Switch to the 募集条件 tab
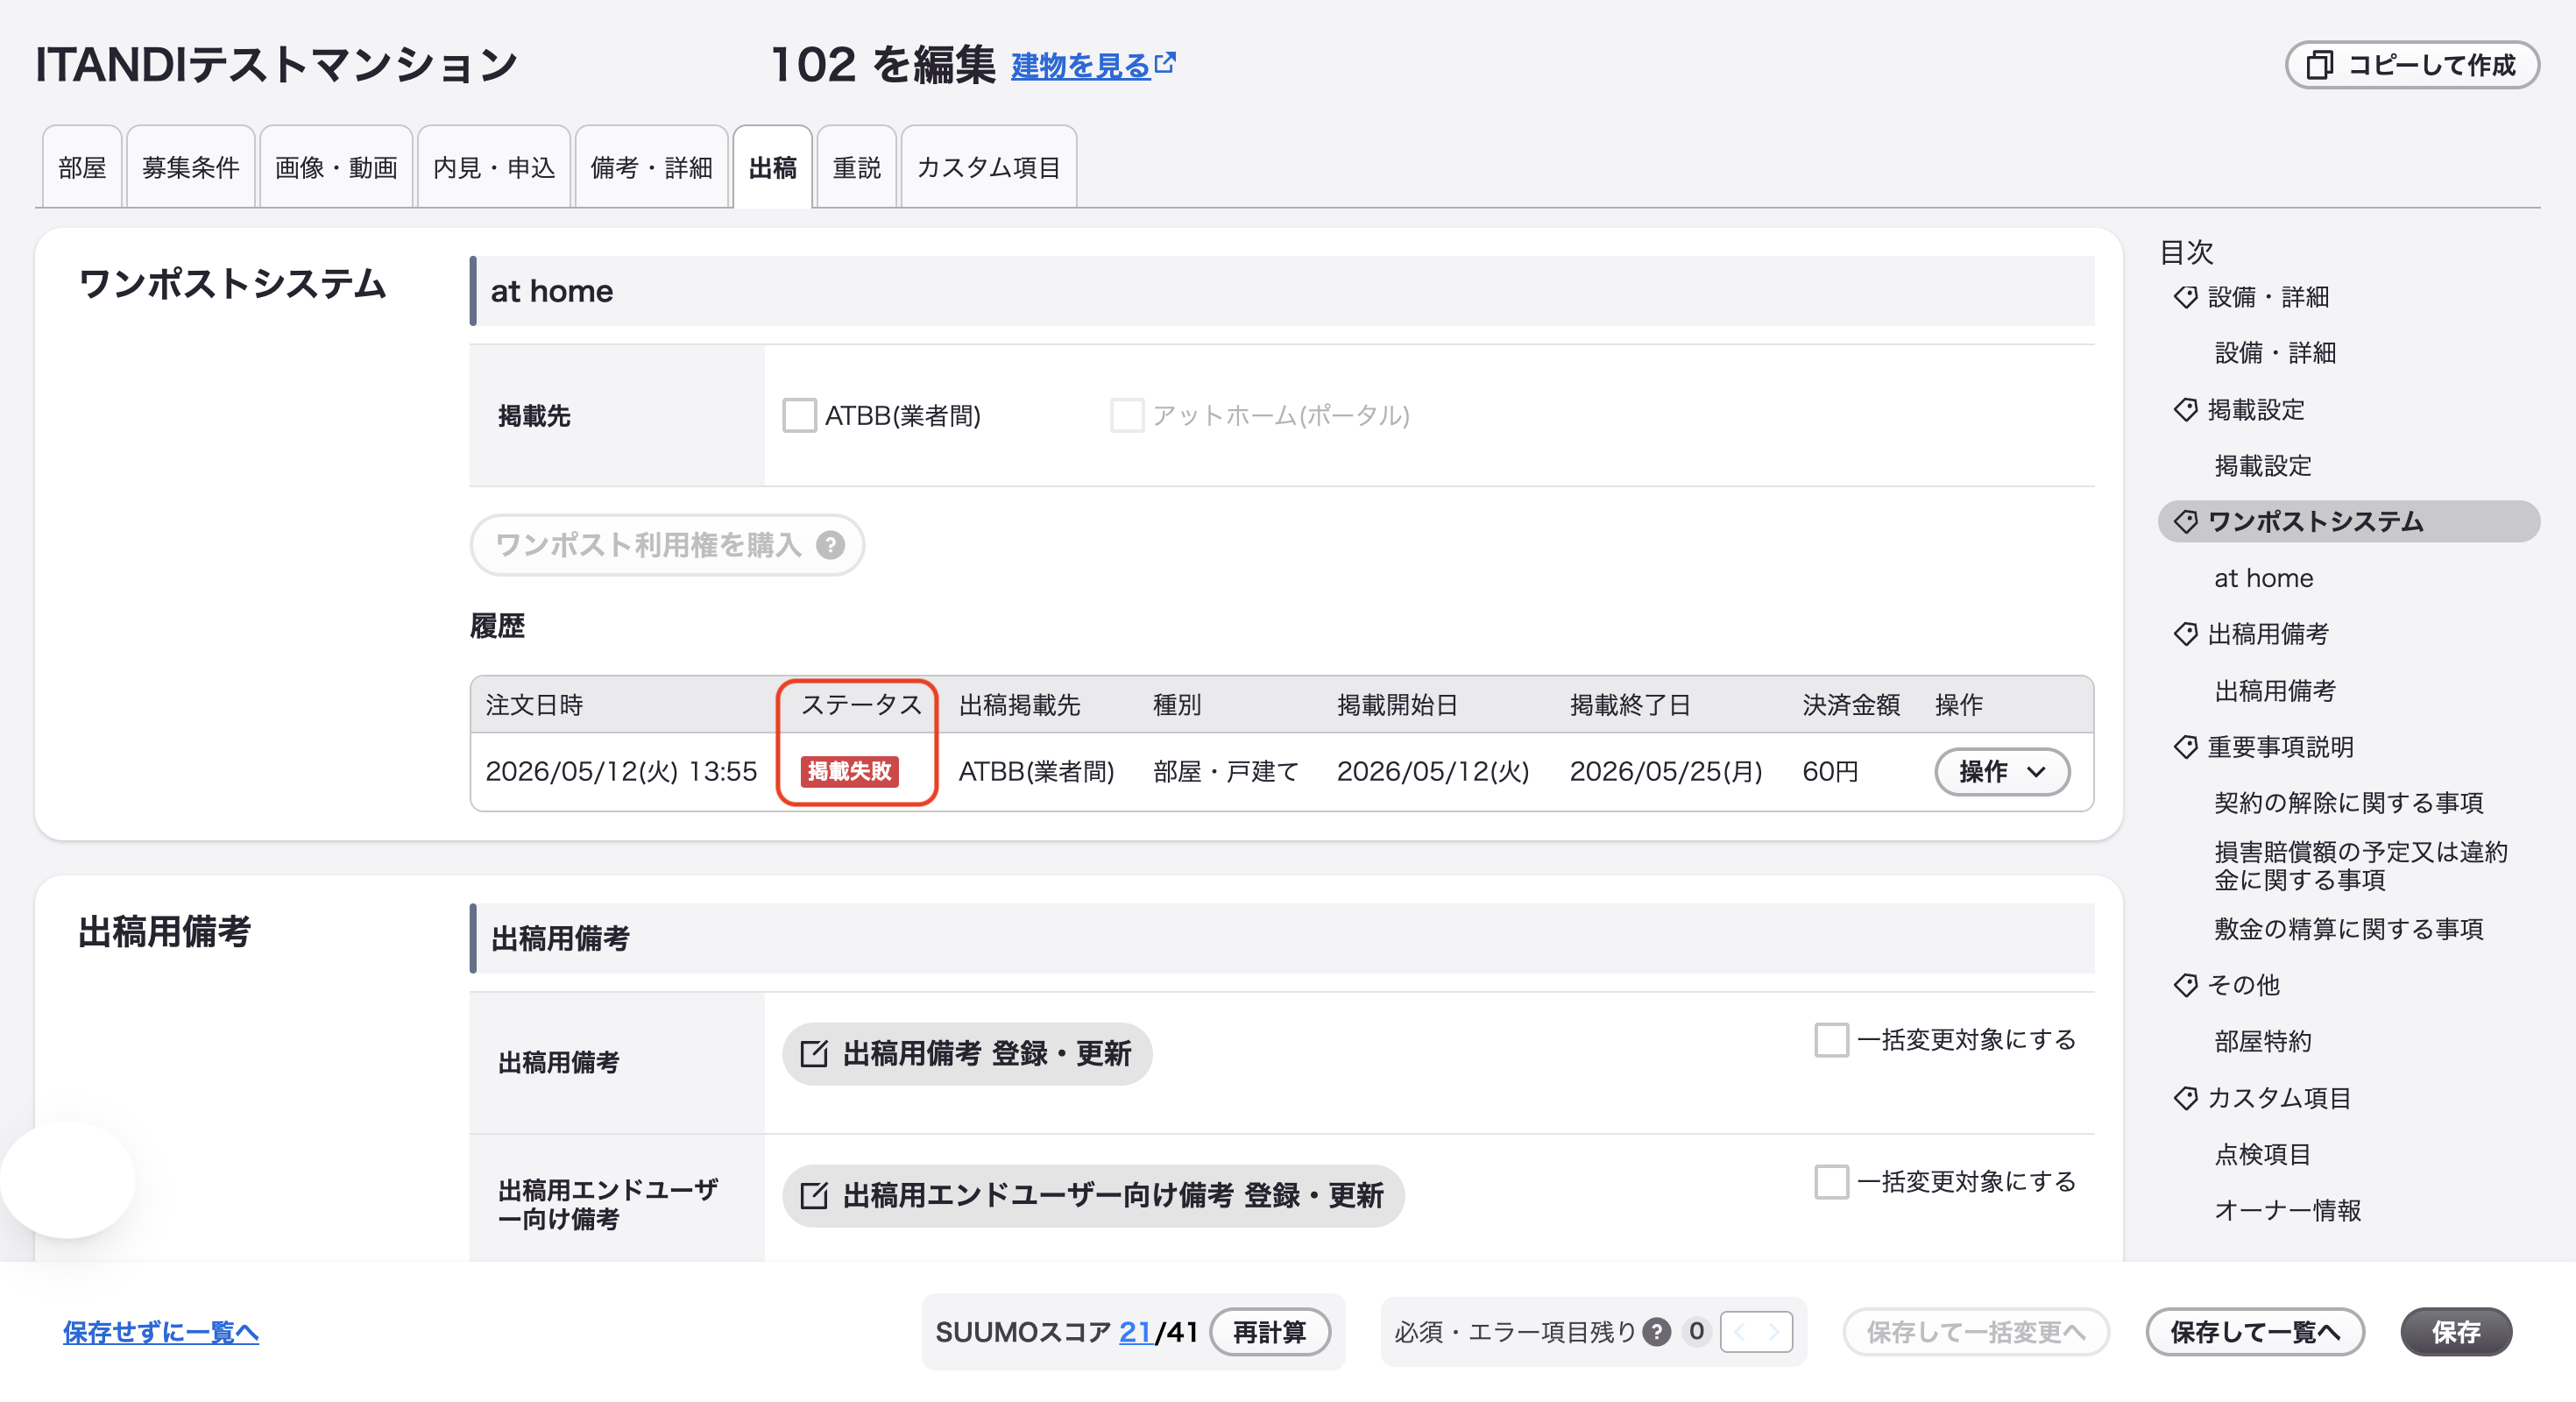This screenshot has width=2576, height=1402. click(x=190, y=168)
